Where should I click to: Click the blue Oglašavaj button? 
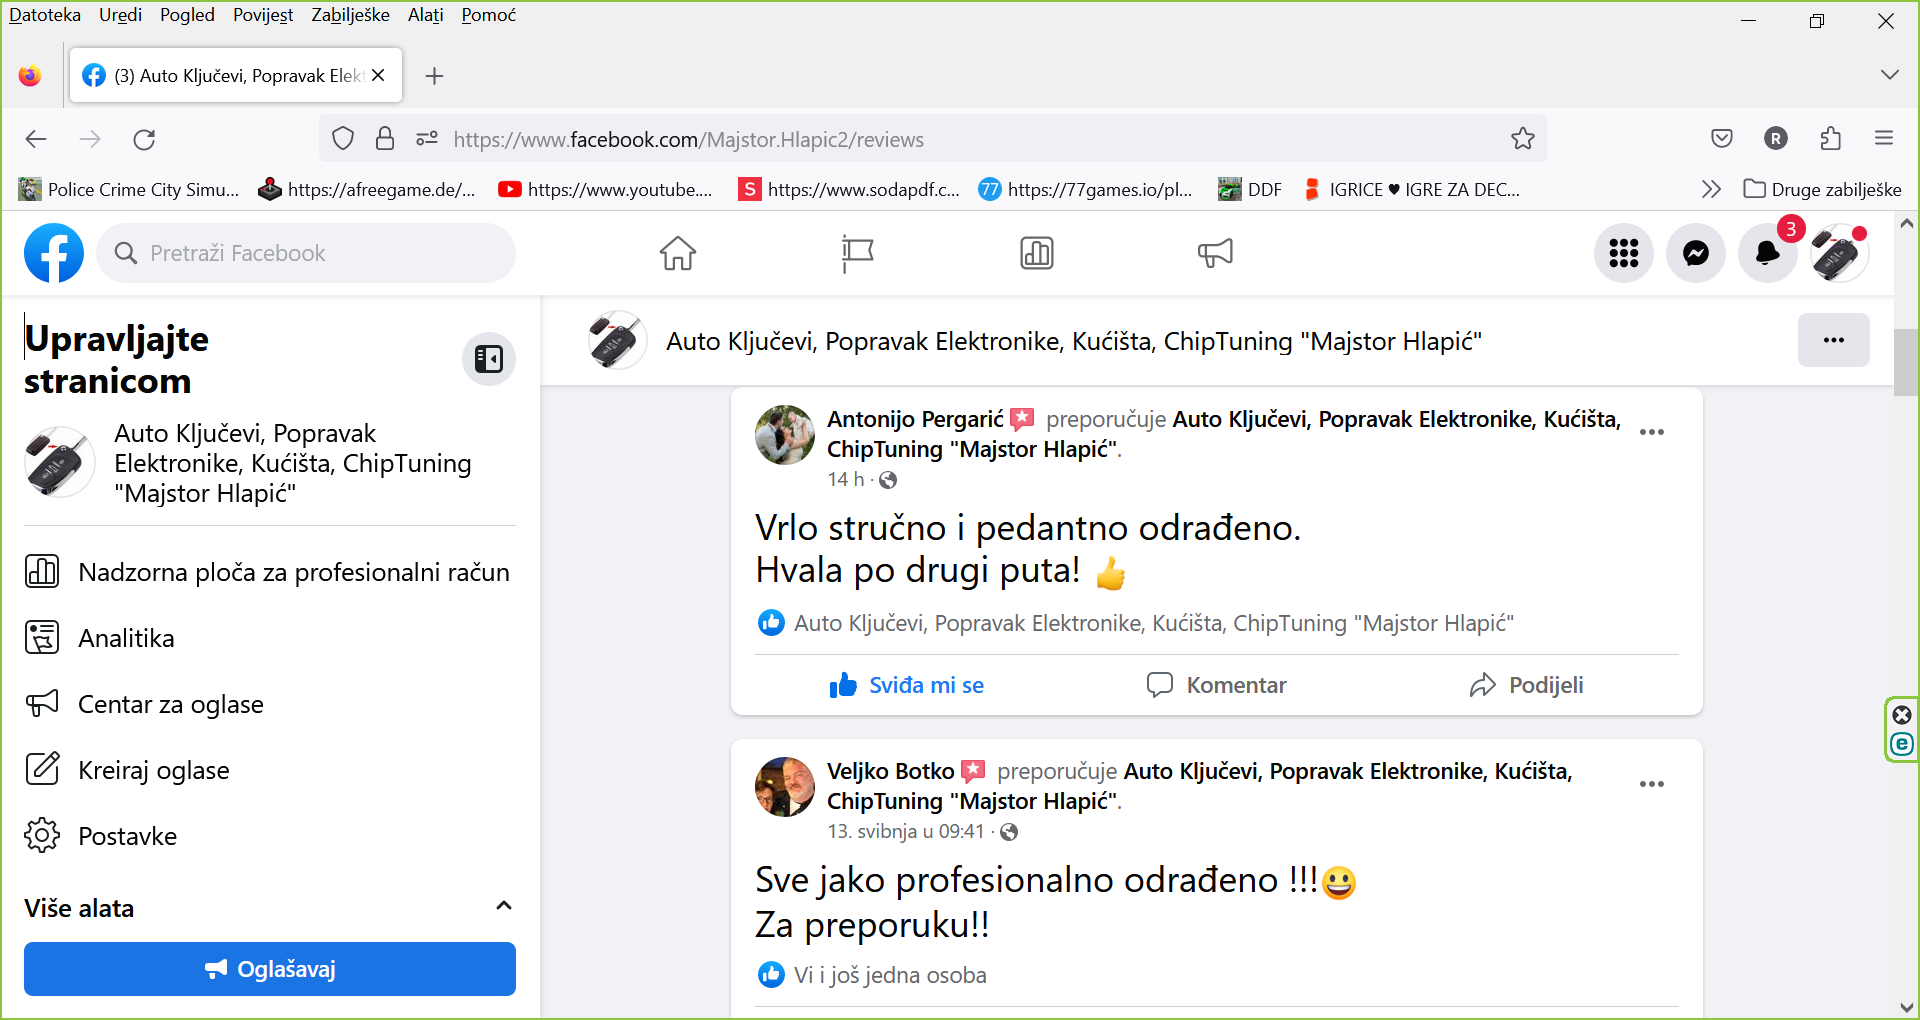(270, 969)
